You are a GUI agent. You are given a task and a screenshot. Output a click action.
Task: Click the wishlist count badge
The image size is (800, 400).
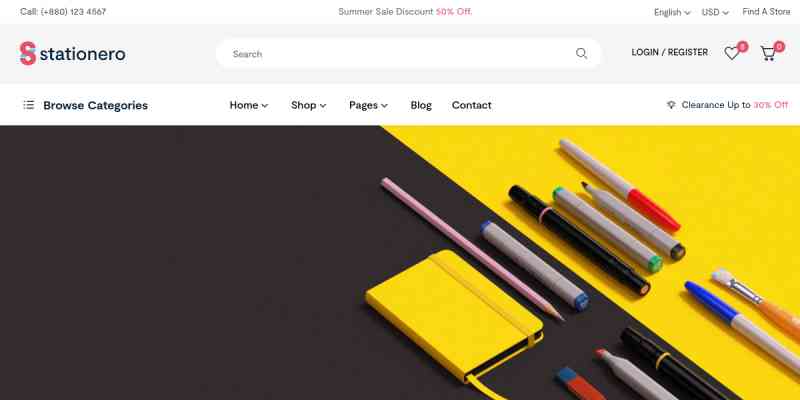[x=742, y=46]
